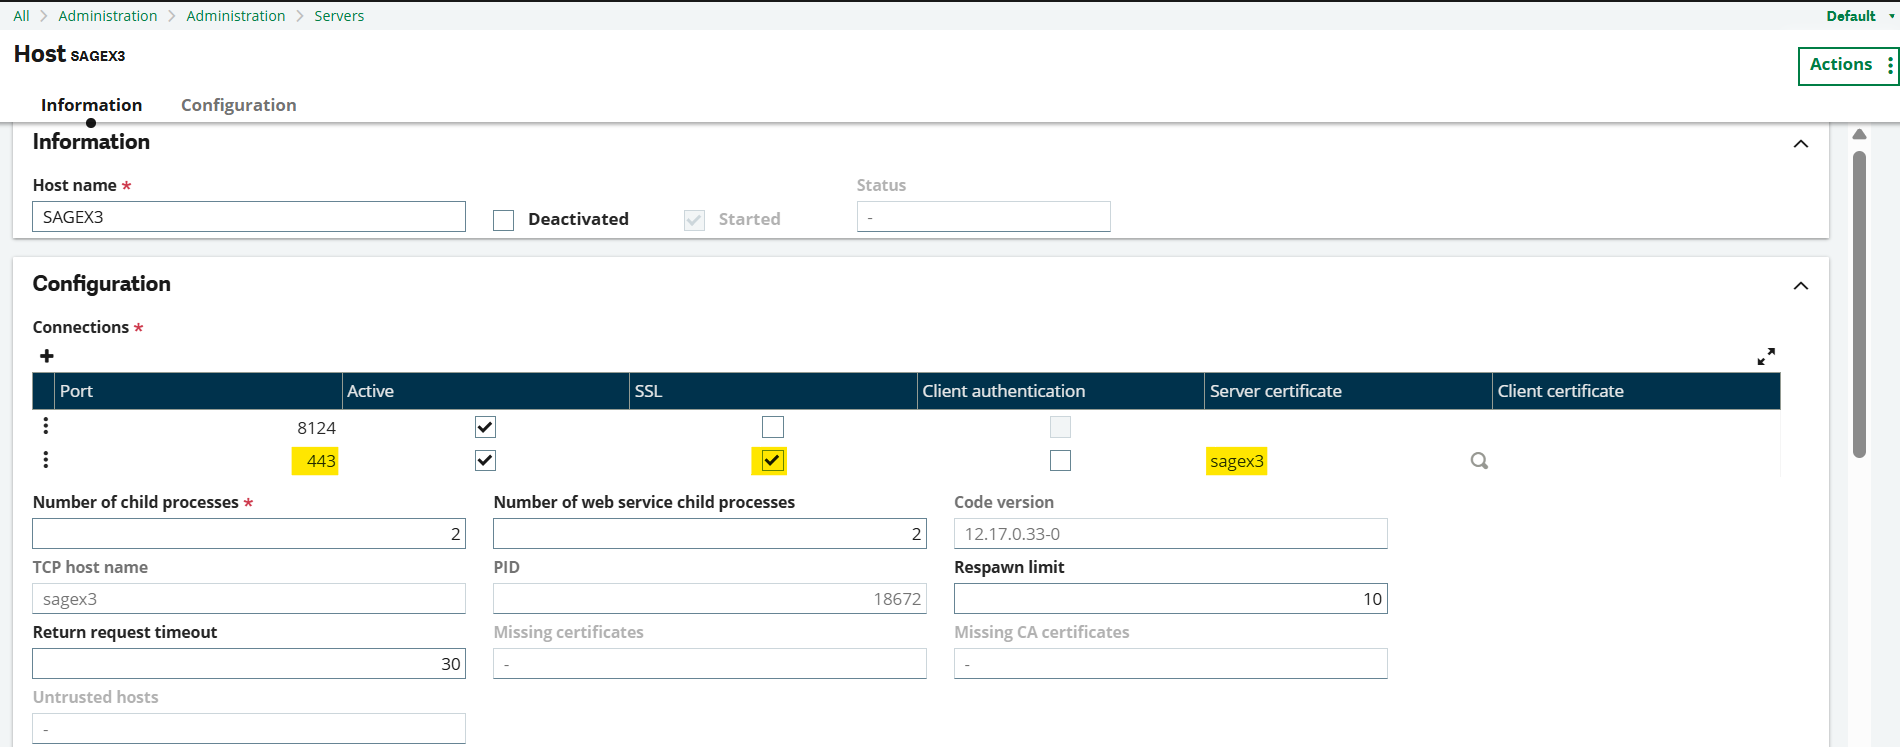Disable SSL on port 443
Screen dimensions: 1900x747
click(x=772, y=460)
